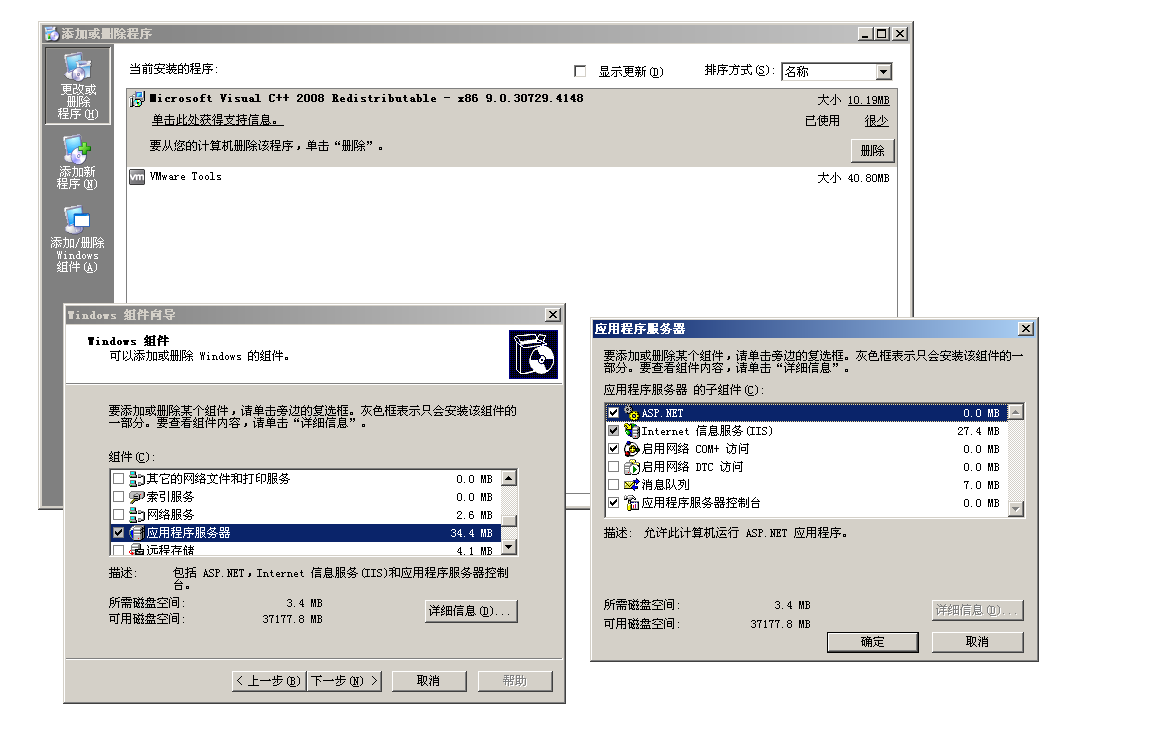Click the 网络服务 component icon
The width and height of the screenshot is (1149, 756).
pyautogui.click(x=137, y=515)
